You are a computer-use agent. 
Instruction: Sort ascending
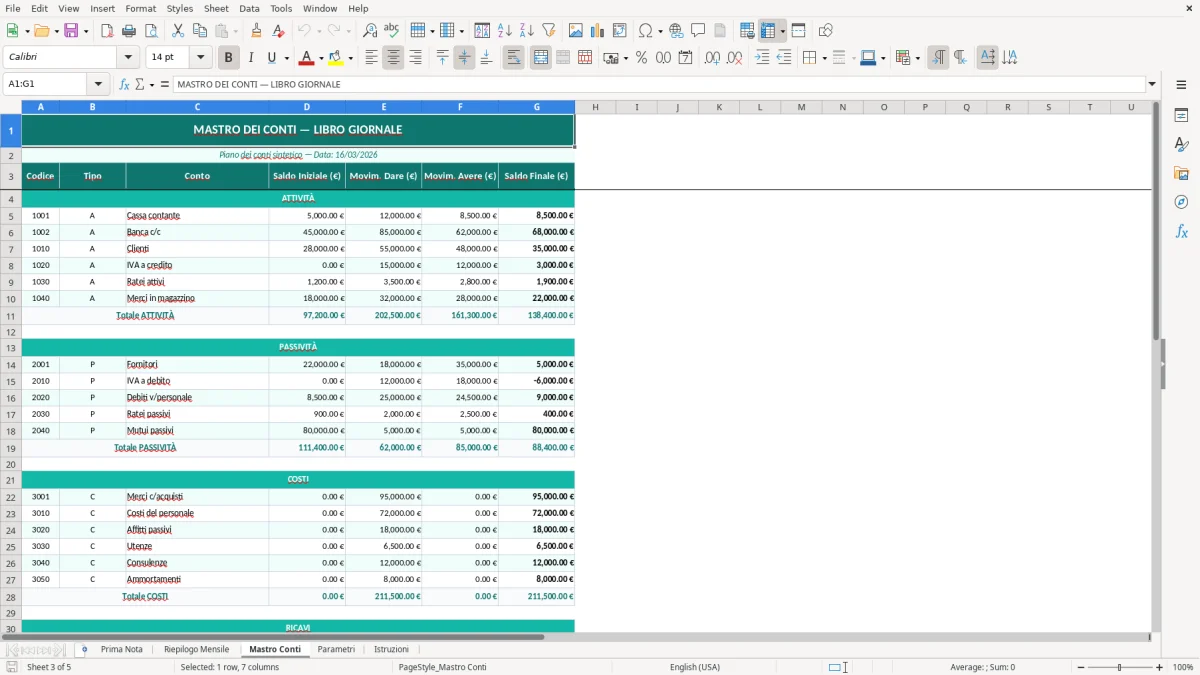tap(505, 31)
